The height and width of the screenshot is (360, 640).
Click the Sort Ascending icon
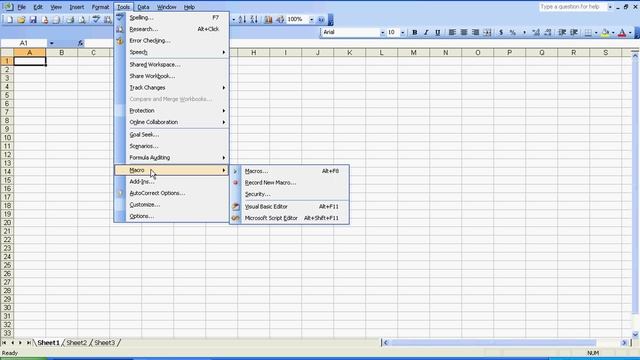click(x=242, y=19)
